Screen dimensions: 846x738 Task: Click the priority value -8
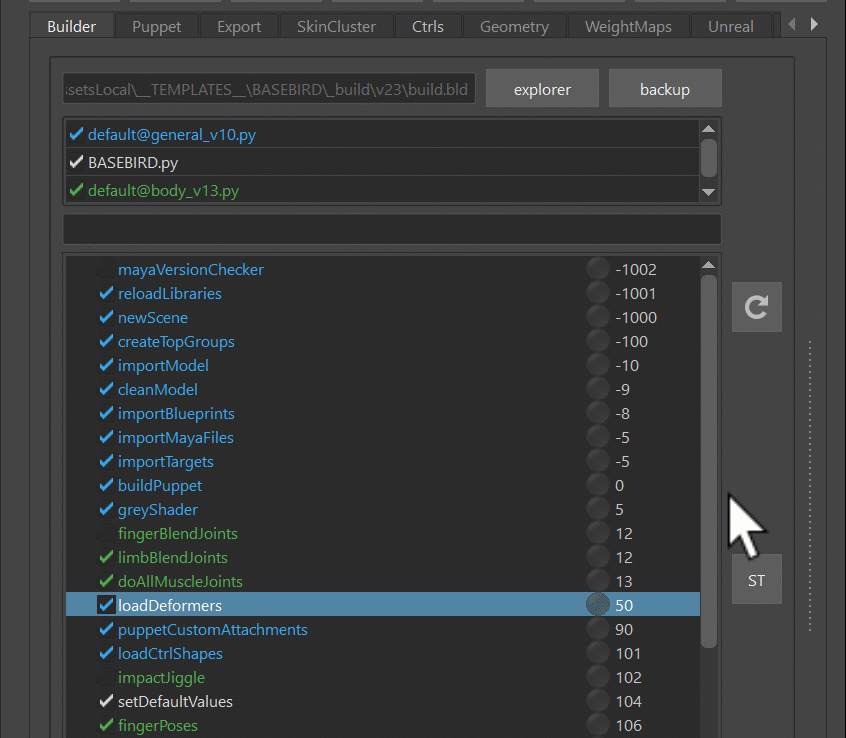tap(622, 414)
